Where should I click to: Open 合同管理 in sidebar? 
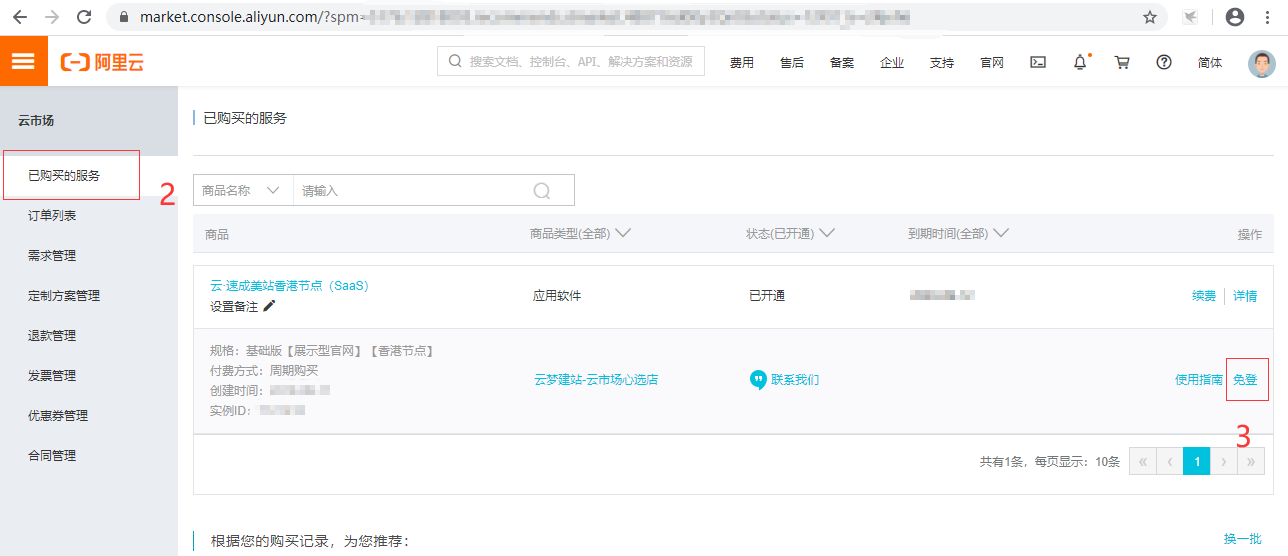click(x=52, y=455)
